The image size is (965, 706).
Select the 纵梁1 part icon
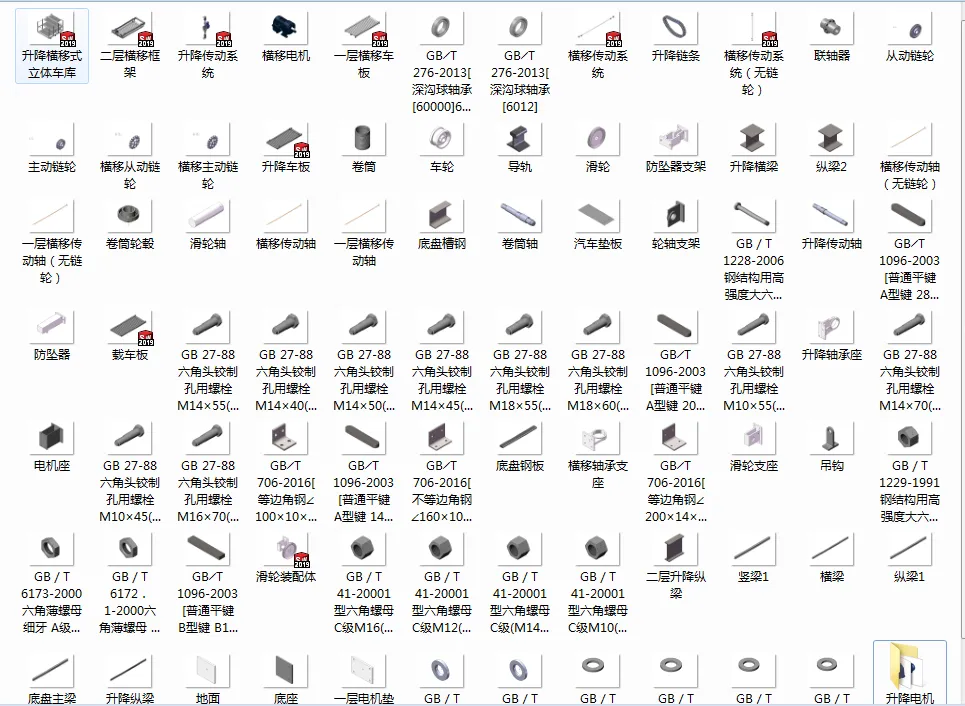click(x=910, y=550)
